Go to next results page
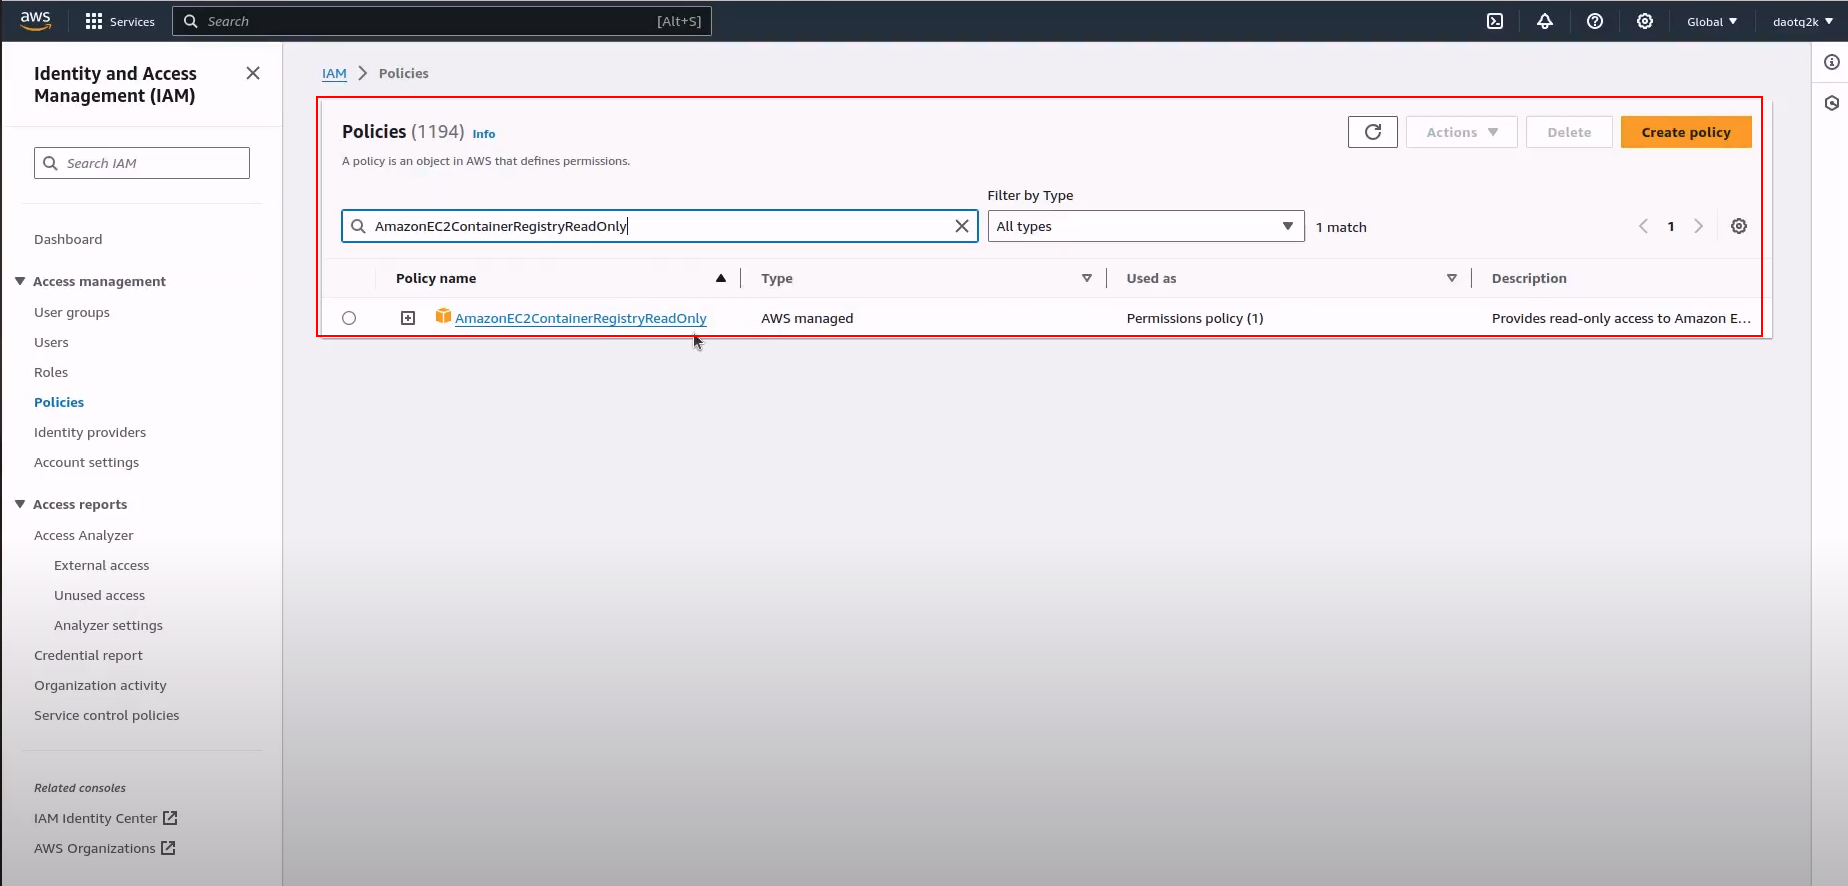The height and width of the screenshot is (886, 1848). [1698, 226]
